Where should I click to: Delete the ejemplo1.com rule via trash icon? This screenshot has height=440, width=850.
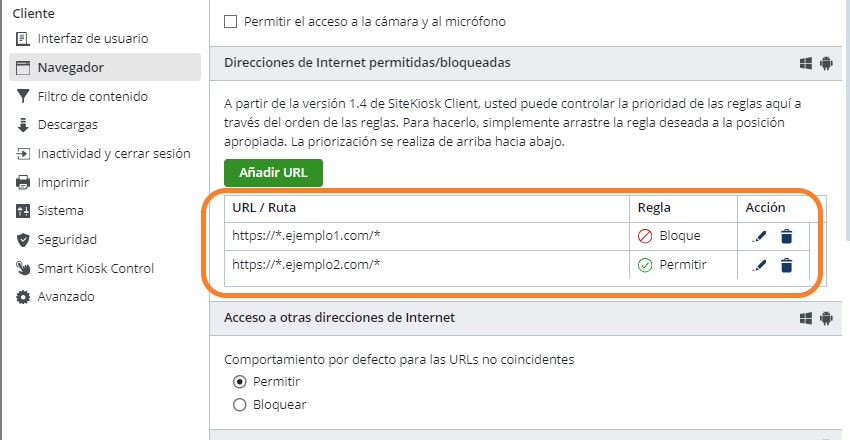coord(787,237)
